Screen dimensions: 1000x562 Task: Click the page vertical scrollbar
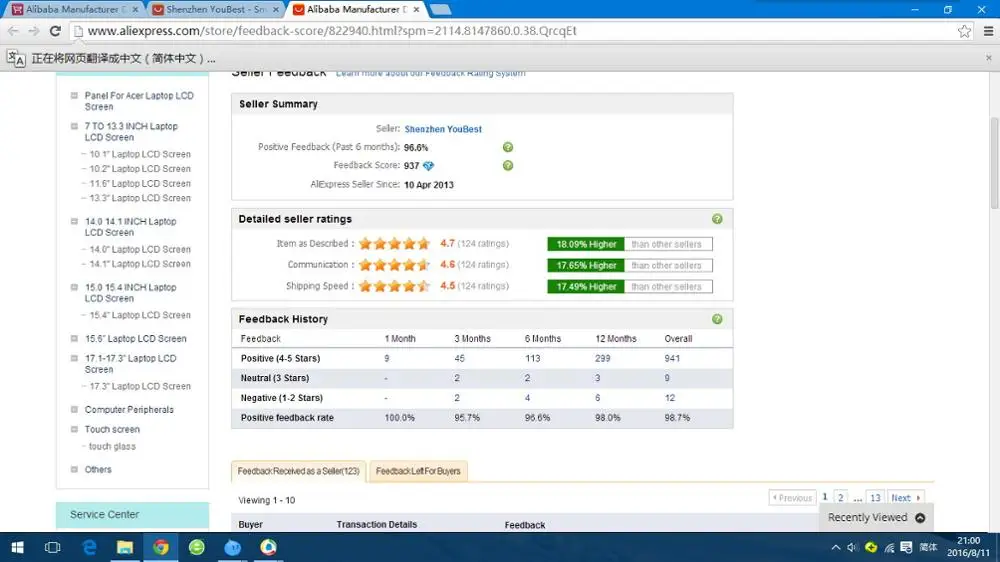pyautogui.click(x=994, y=163)
